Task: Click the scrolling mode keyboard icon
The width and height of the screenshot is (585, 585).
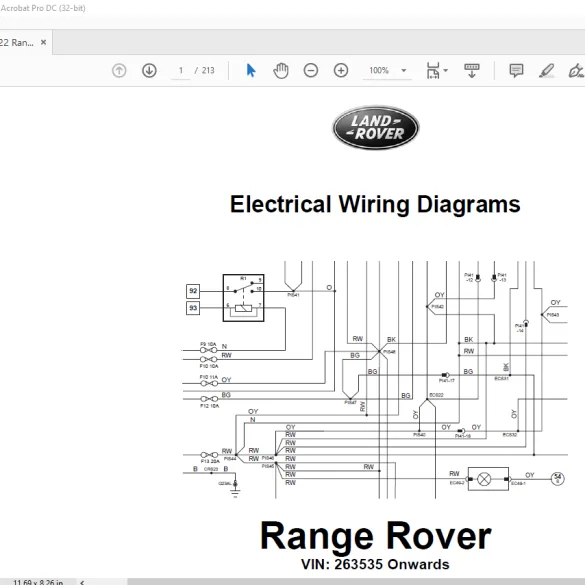Action: point(472,71)
